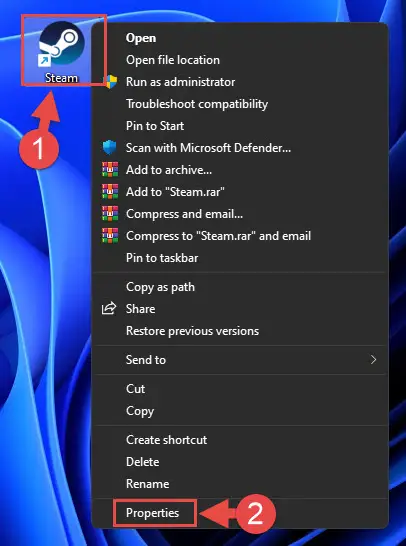The image size is (406, 546).
Task: Choose Copy as path
Action: coord(241,287)
